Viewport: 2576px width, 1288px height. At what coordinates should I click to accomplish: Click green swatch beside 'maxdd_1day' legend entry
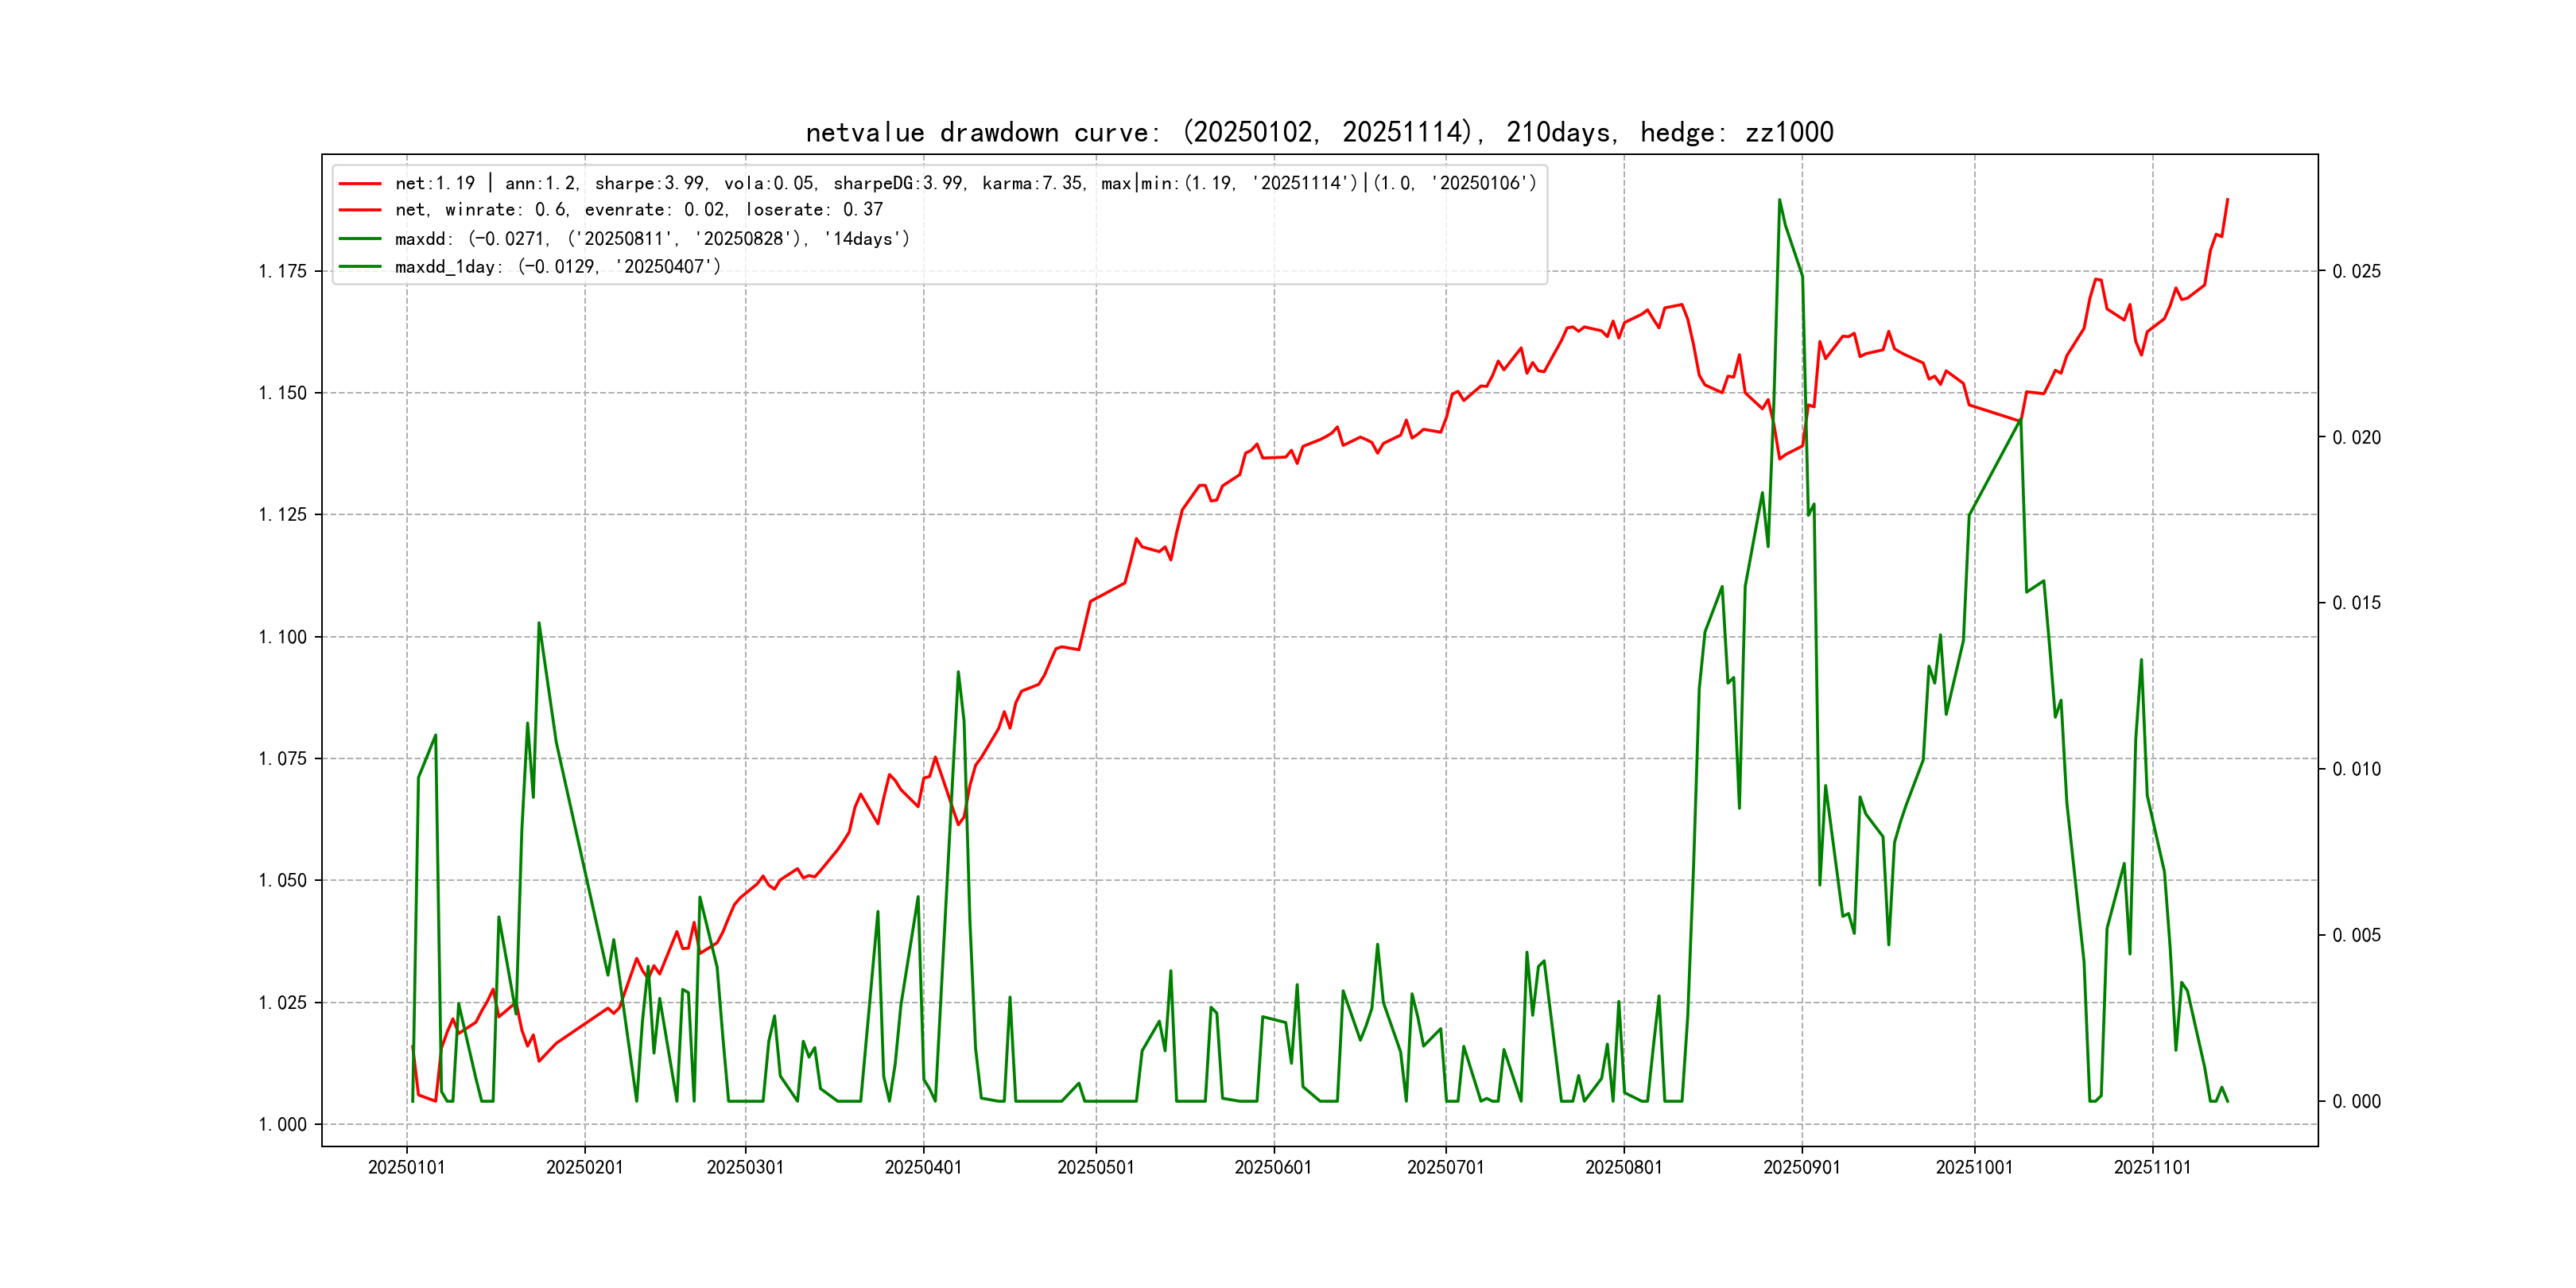[x=360, y=267]
